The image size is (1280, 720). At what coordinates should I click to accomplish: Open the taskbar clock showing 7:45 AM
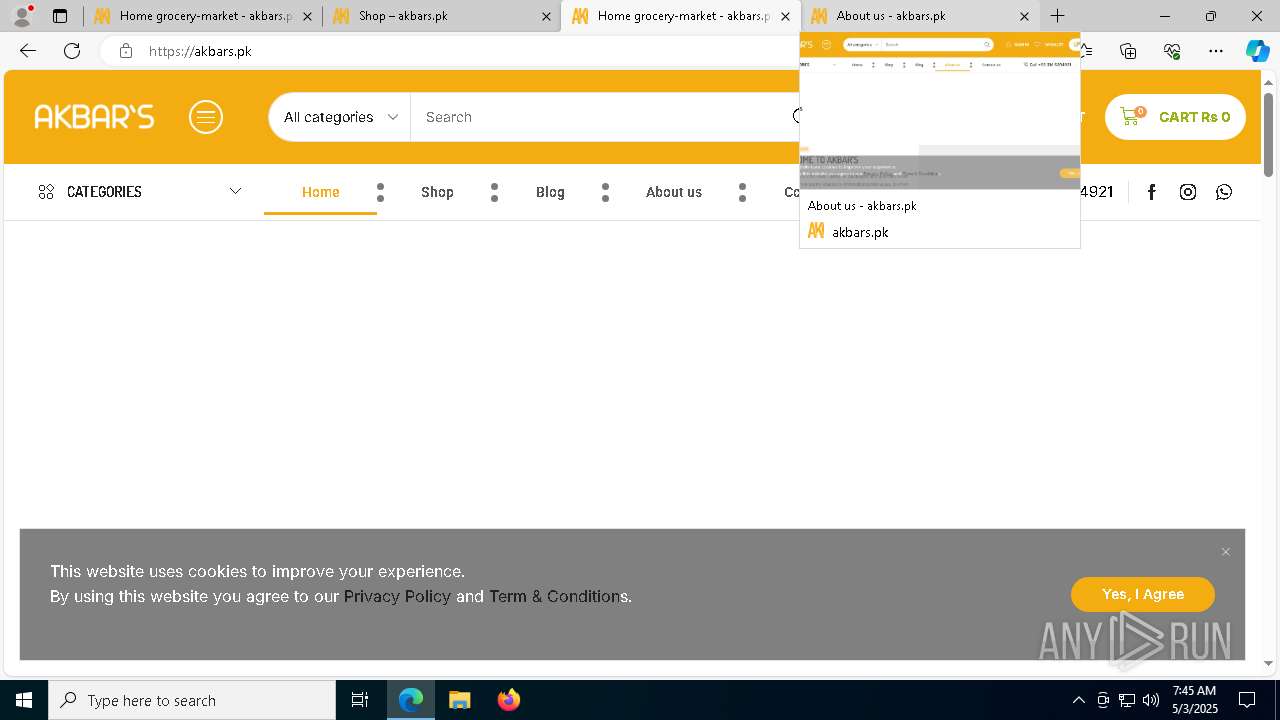(1194, 700)
